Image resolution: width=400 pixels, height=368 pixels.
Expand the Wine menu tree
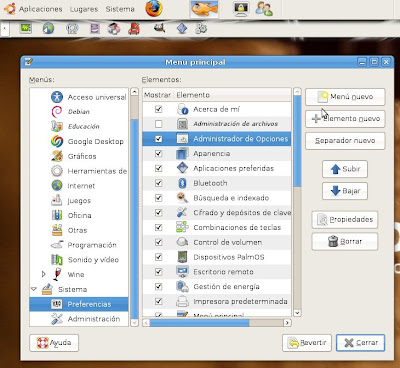tap(44, 274)
